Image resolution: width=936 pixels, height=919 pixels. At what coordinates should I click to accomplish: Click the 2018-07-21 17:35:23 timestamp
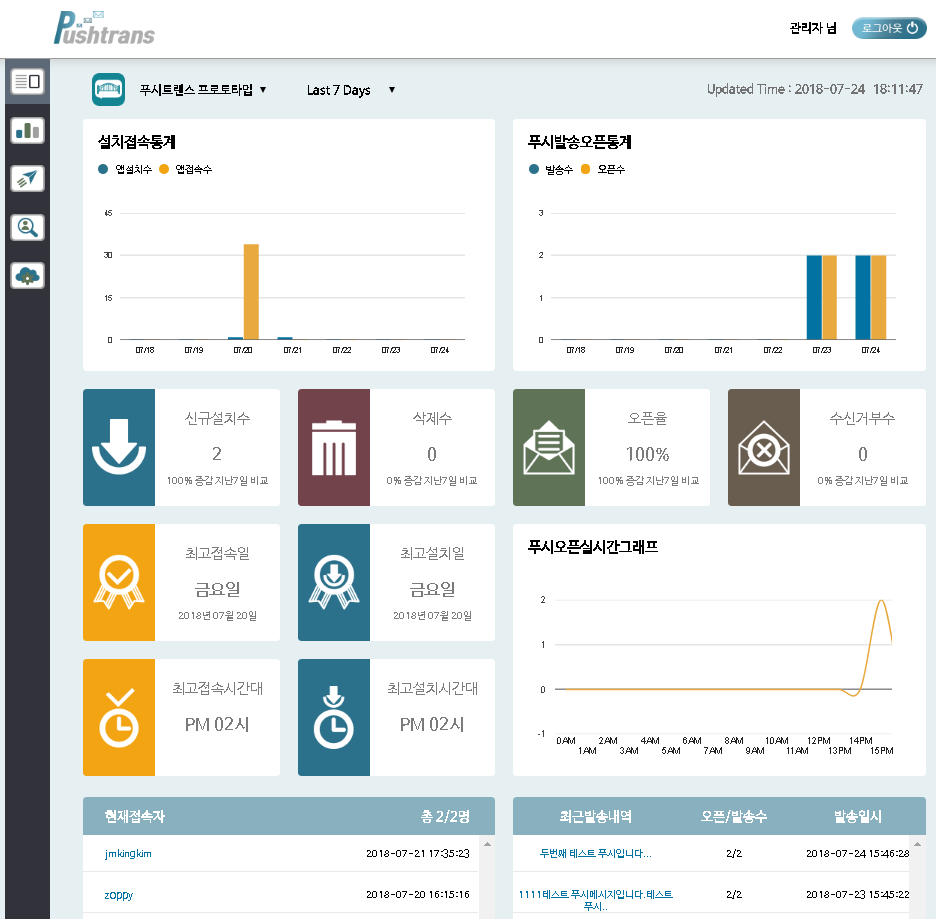pyautogui.click(x=418, y=853)
